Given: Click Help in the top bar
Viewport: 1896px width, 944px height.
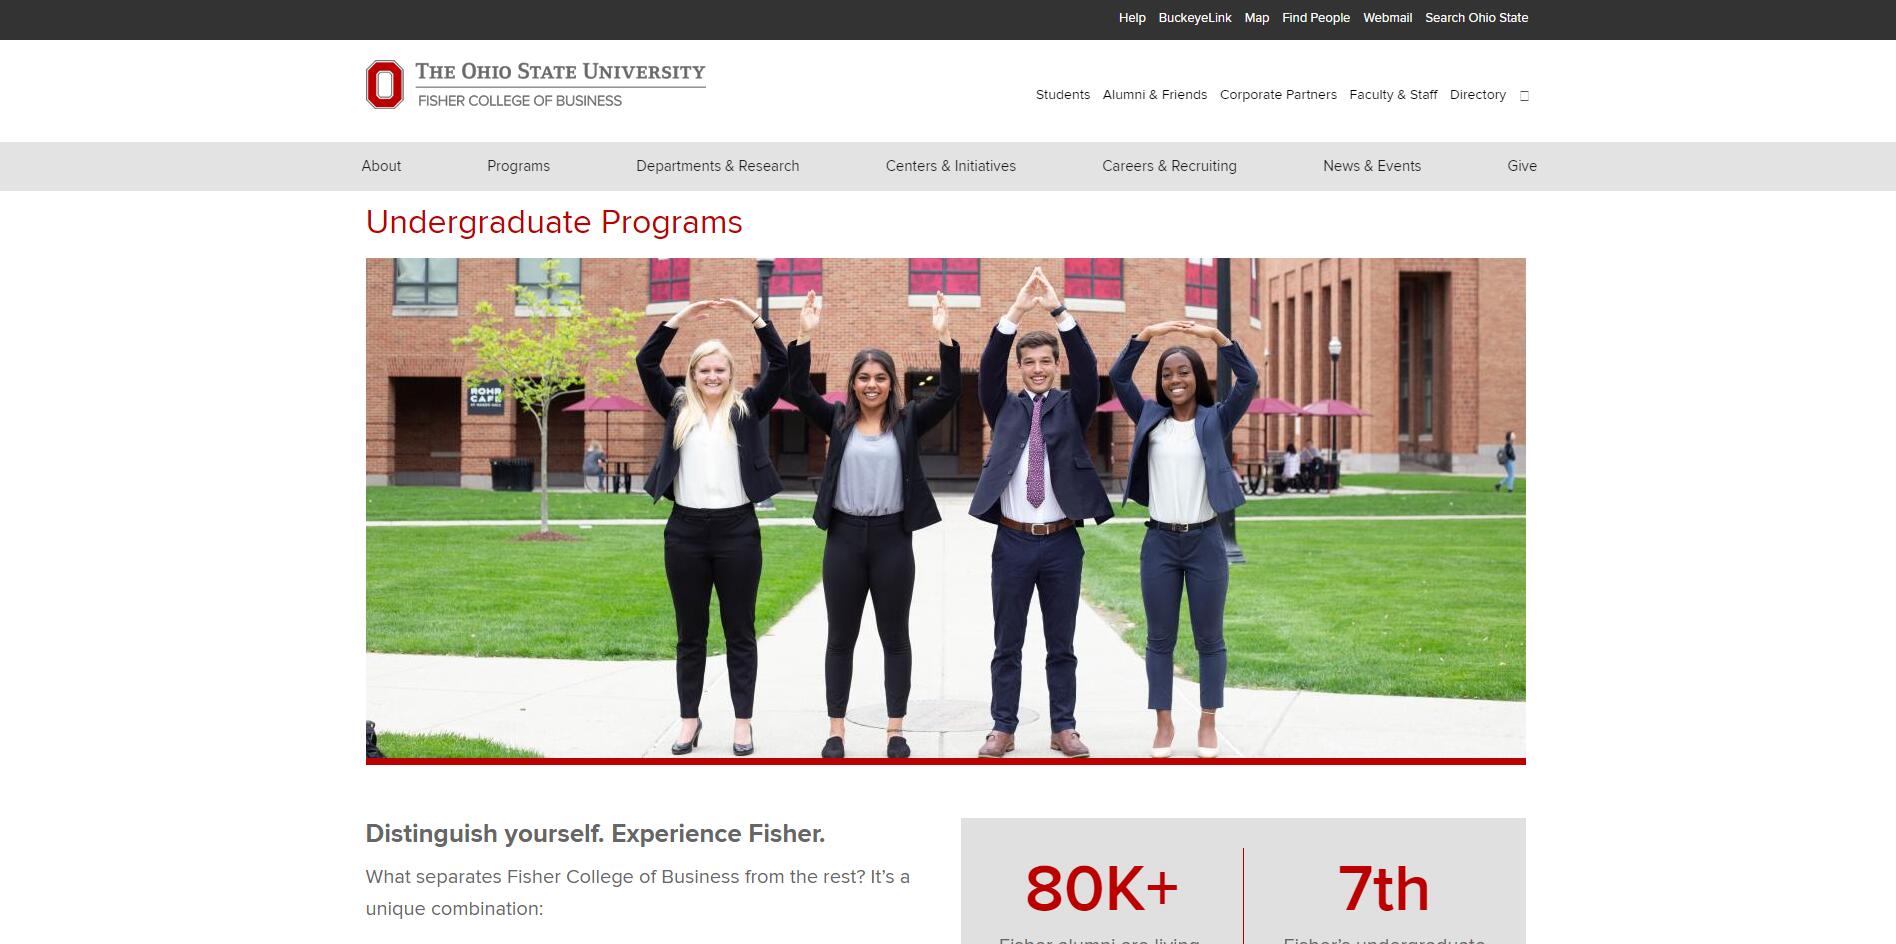Looking at the screenshot, I should coord(1132,18).
